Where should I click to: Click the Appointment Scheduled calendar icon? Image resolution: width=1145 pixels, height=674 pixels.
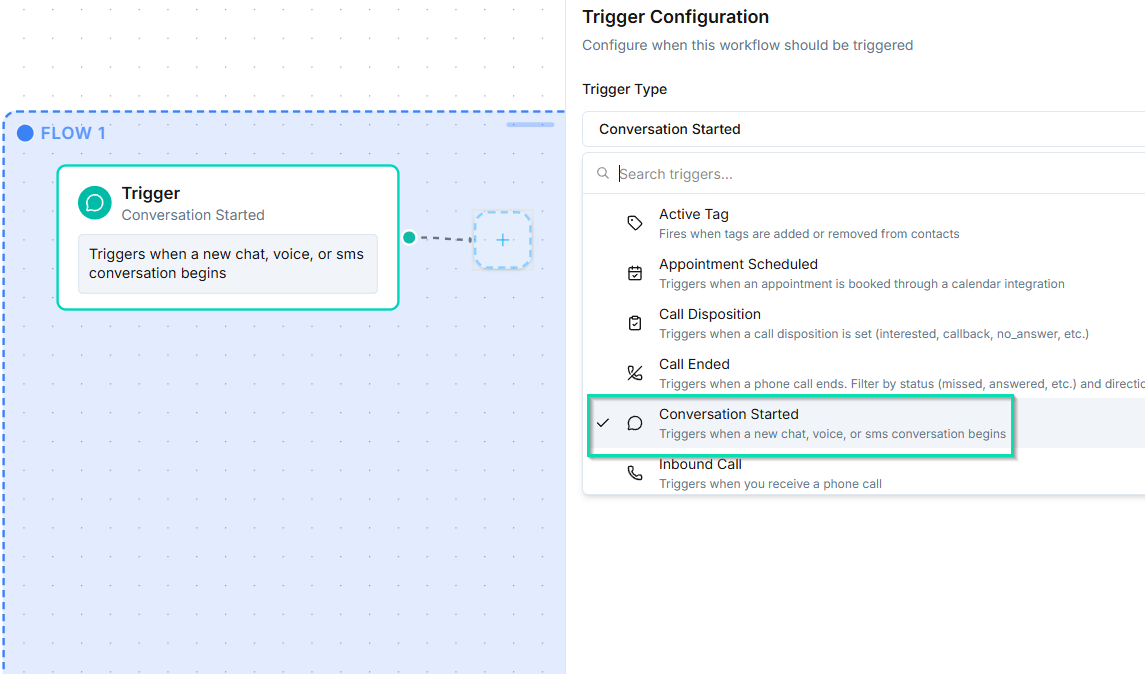[x=635, y=273]
